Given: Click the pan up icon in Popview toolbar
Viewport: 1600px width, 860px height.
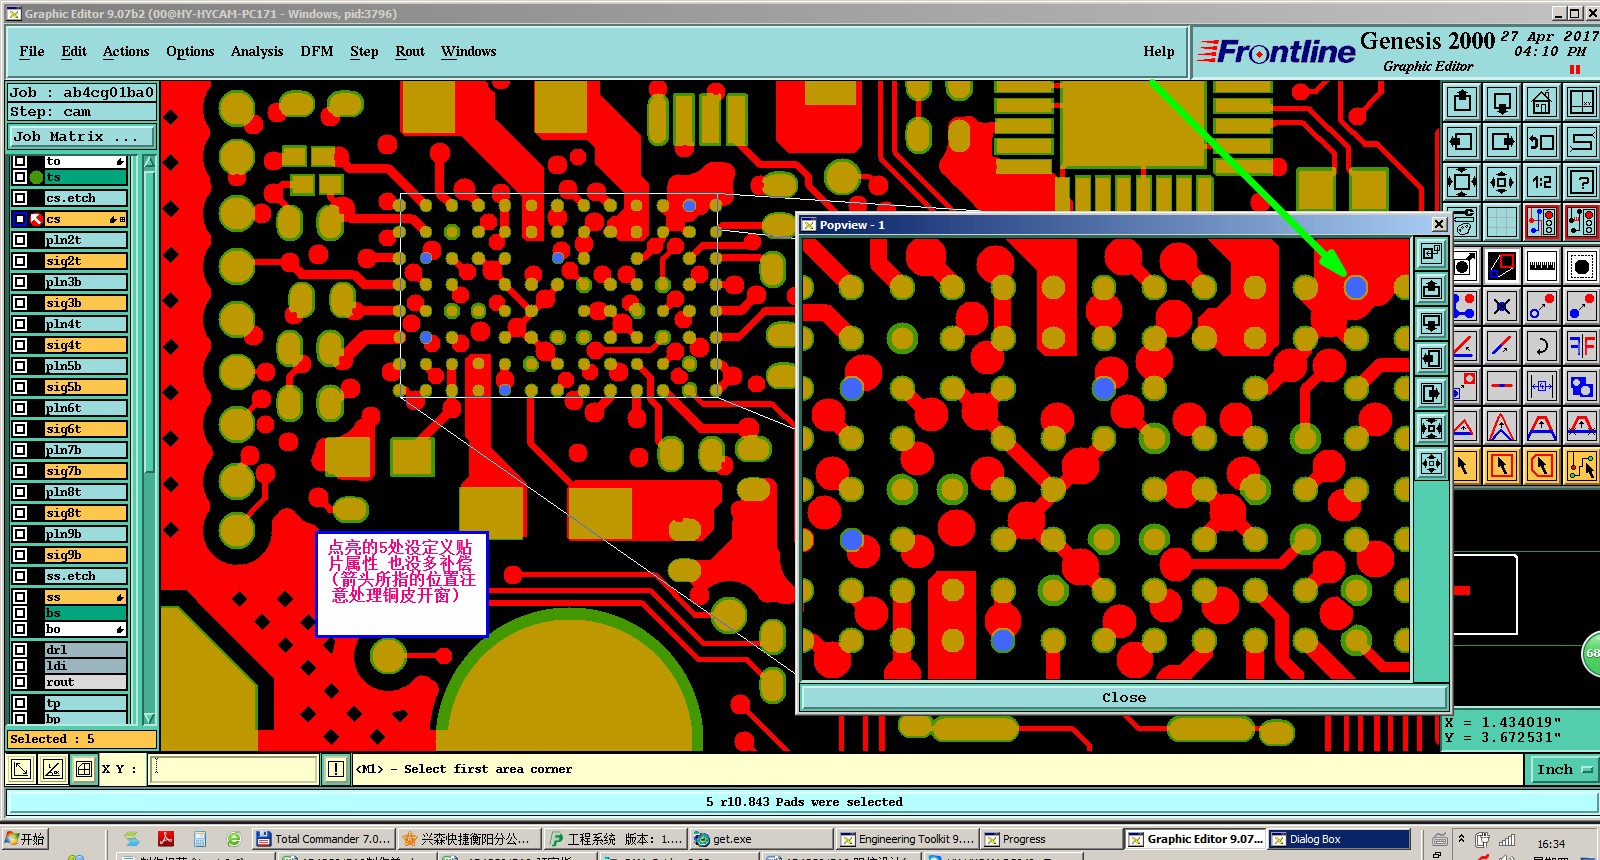Looking at the screenshot, I should click(x=1432, y=289).
